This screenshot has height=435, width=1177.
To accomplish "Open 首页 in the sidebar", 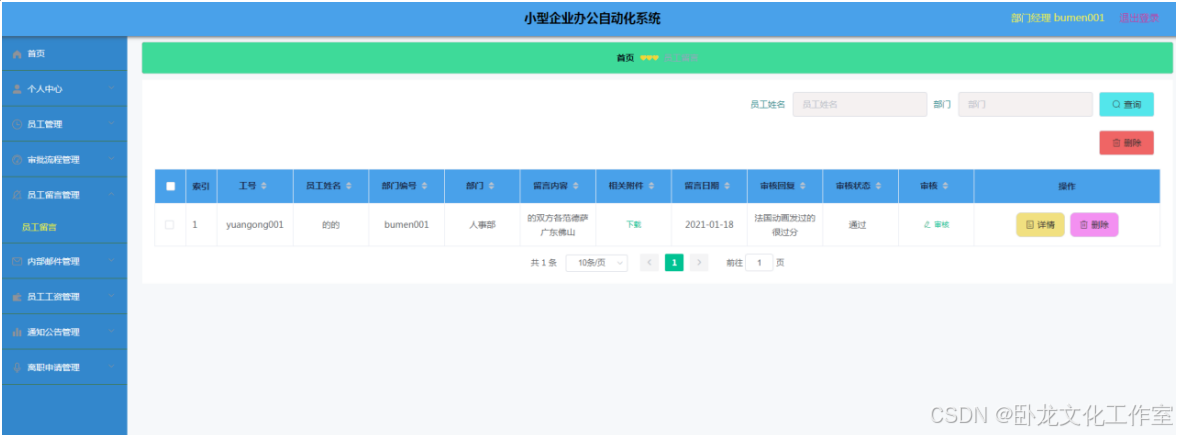I will 64,54.
